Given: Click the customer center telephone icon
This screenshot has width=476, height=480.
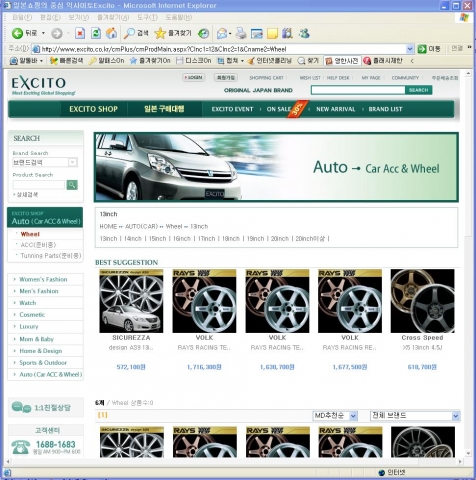Looking at the screenshot, I should (21, 447).
